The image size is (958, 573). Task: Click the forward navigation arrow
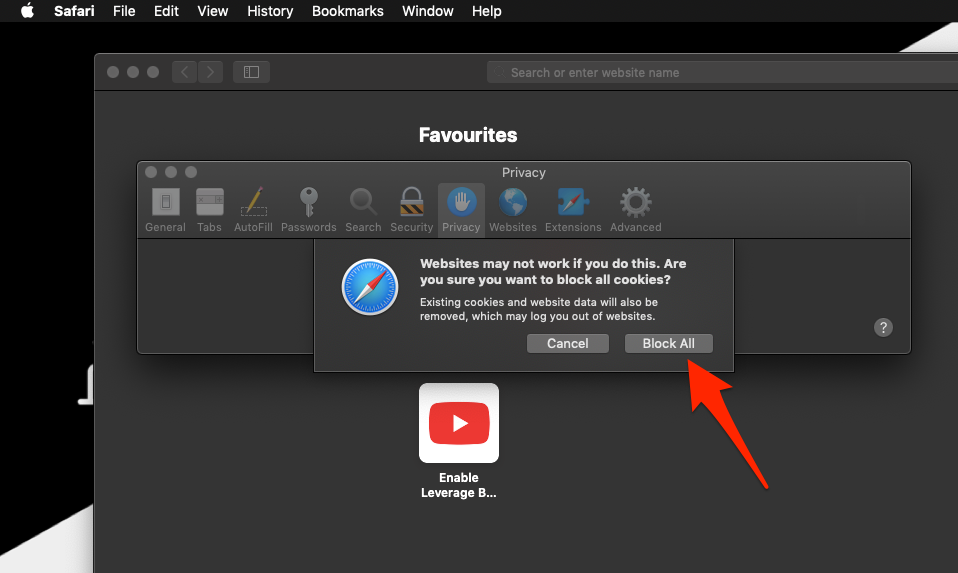210,72
